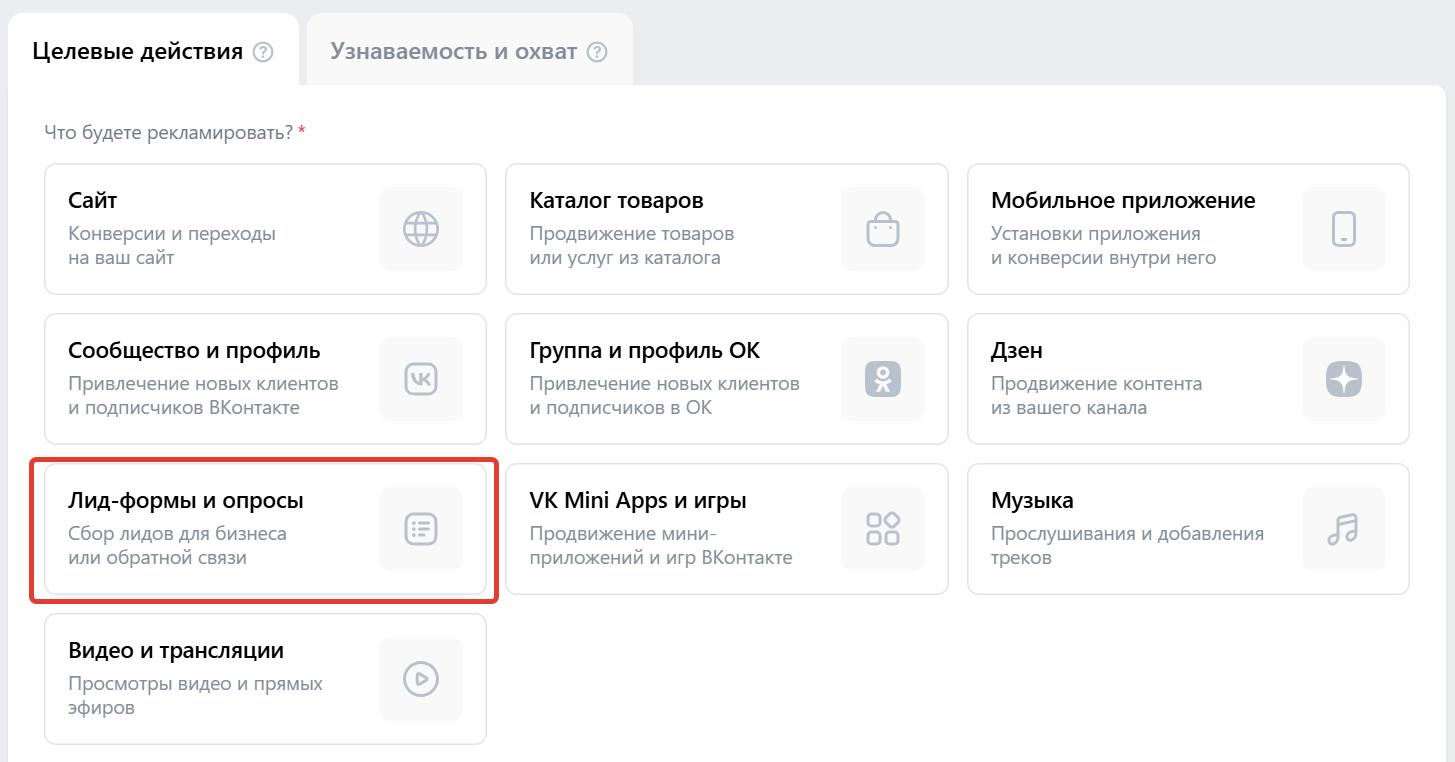Screen dimensions: 1455x762
Task: Click the play icon for Видео и трансляции
Action: click(420, 679)
